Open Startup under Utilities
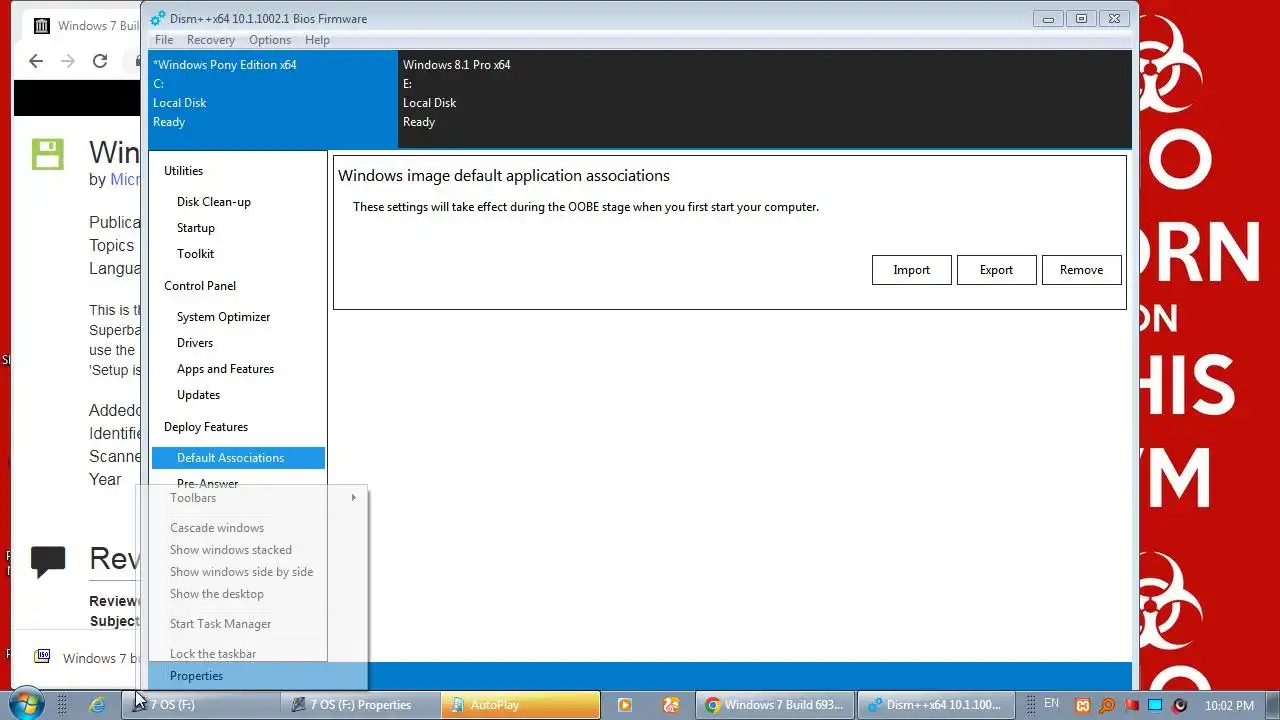The image size is (1280, 720). coord(196,228)
